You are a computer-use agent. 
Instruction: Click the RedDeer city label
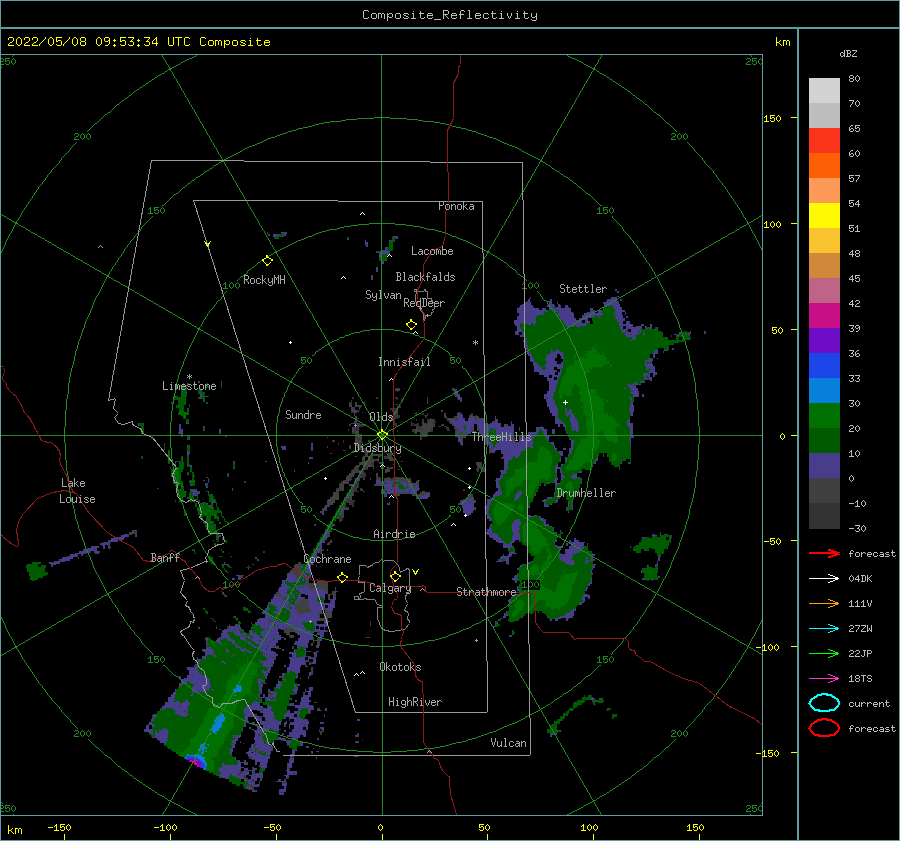tap(424, 303)
